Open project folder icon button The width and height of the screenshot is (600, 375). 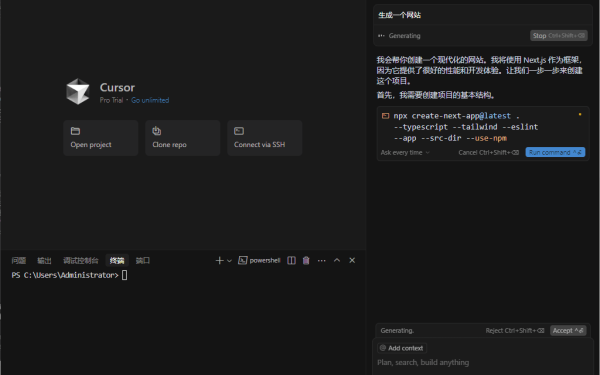(x=75, y=131)
